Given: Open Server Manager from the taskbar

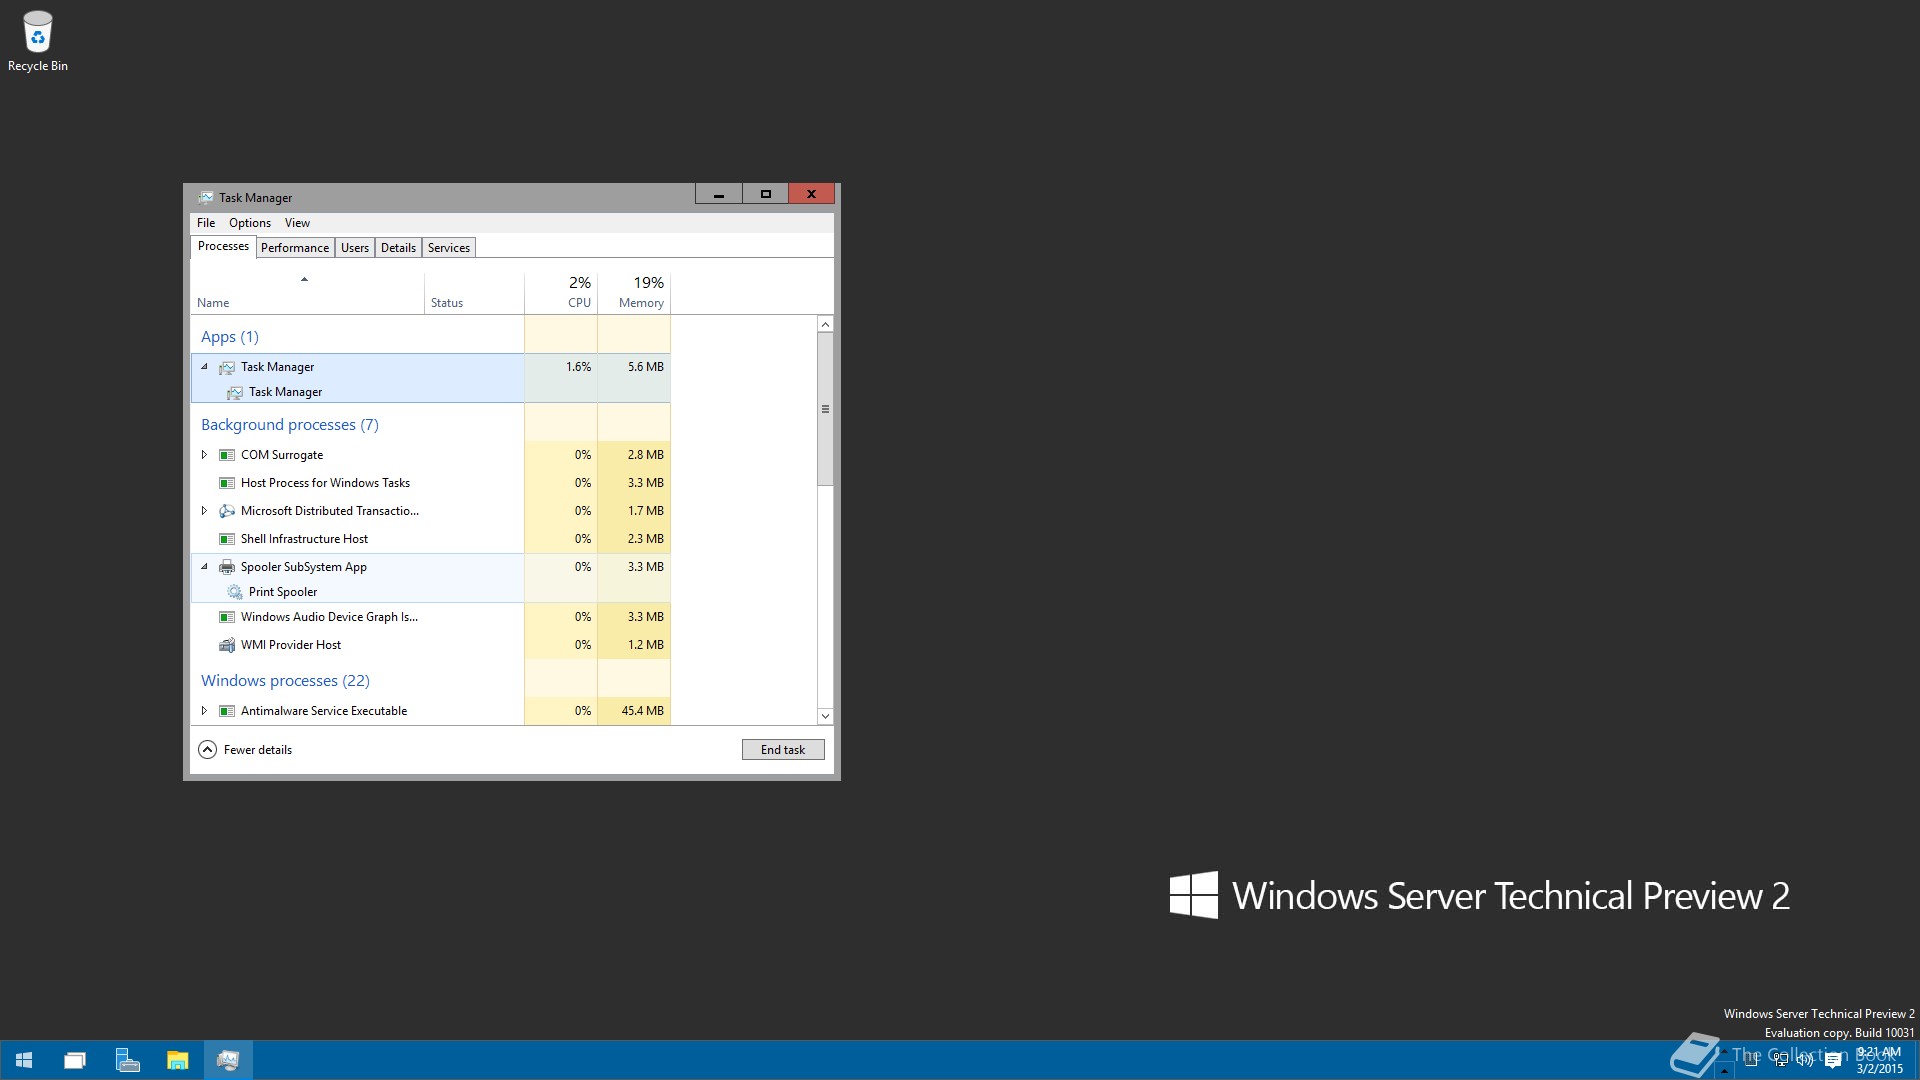Looking at the screenshot, I should pyautogui.click(x=127, y=1060).
